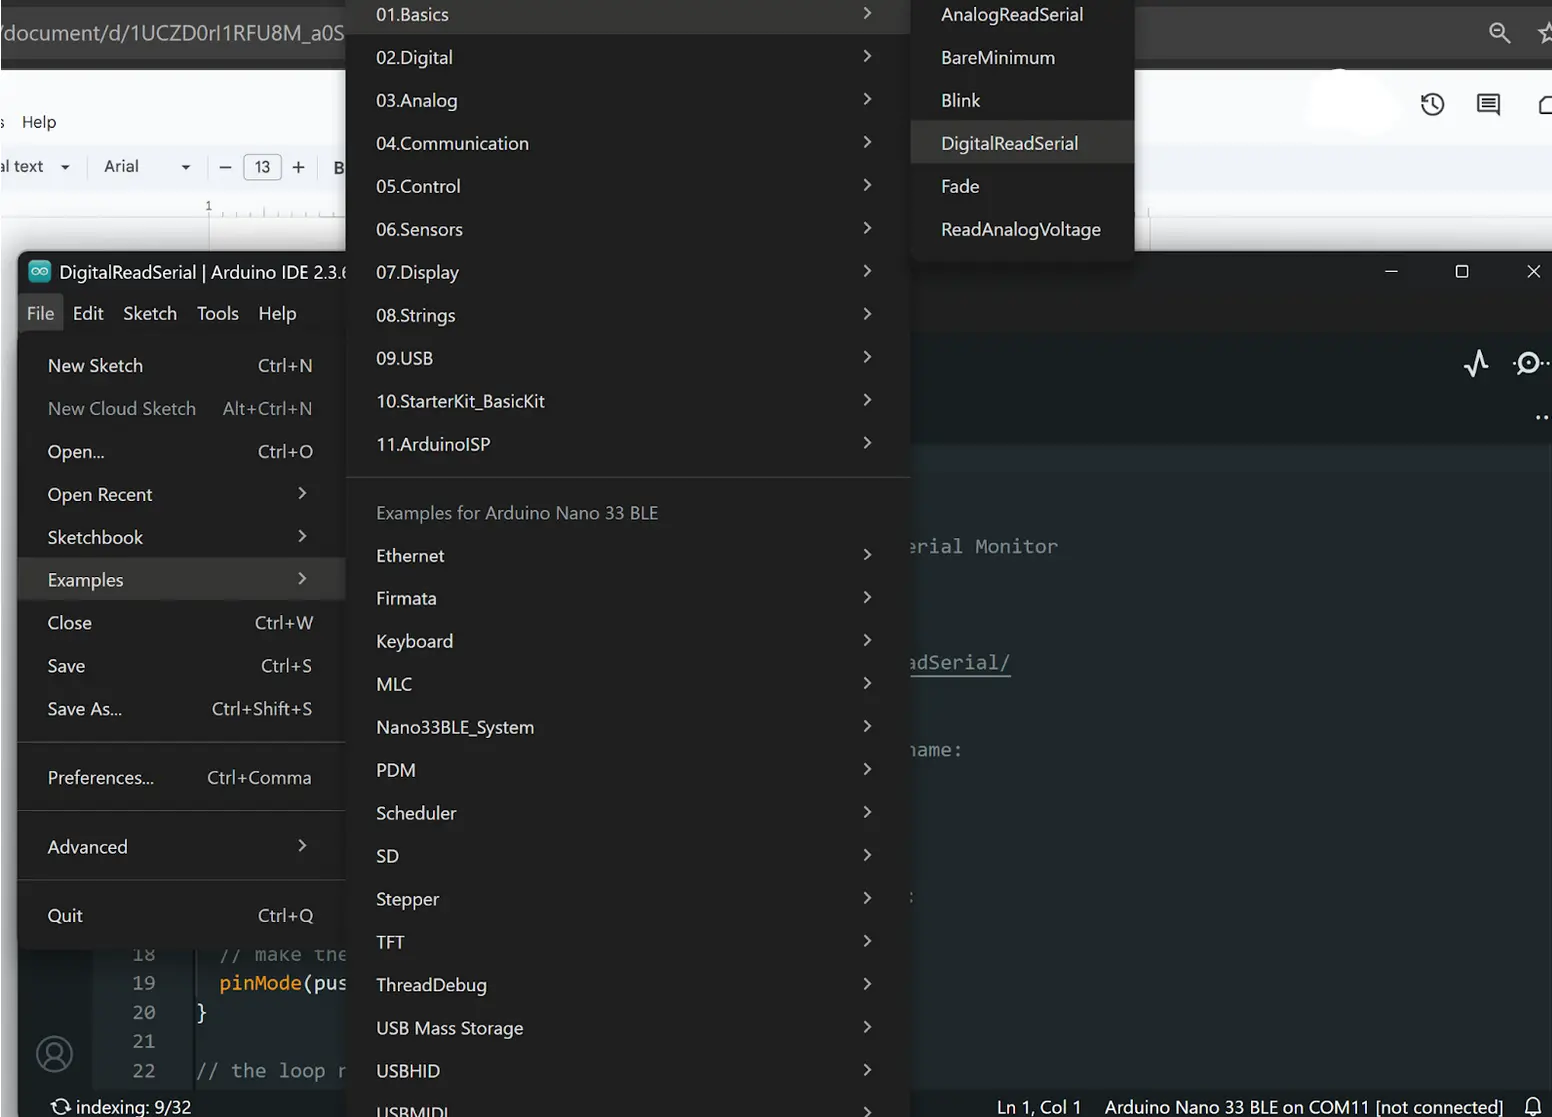
Task: Click Ln 1, Col 1 cursor position
Action: pos(1039,1107)
